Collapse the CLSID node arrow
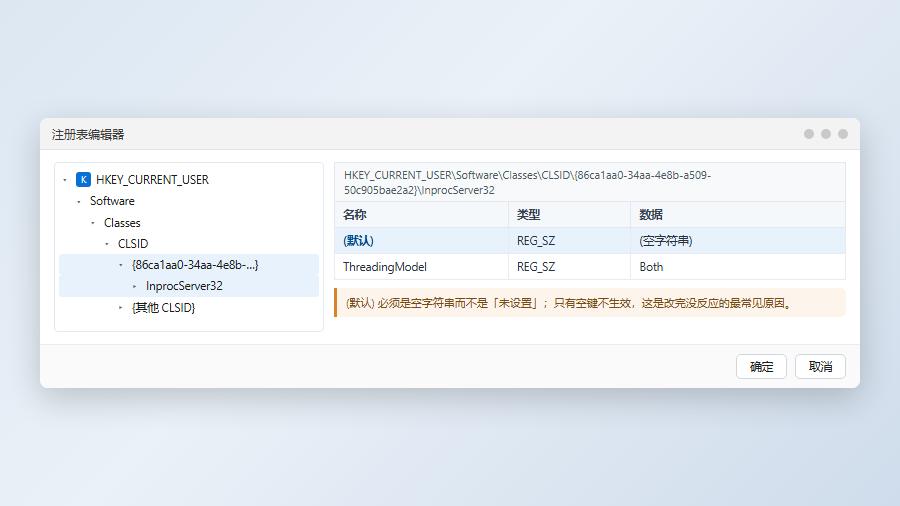This screenshot has width=900, height=506. [x=107, y=244]
